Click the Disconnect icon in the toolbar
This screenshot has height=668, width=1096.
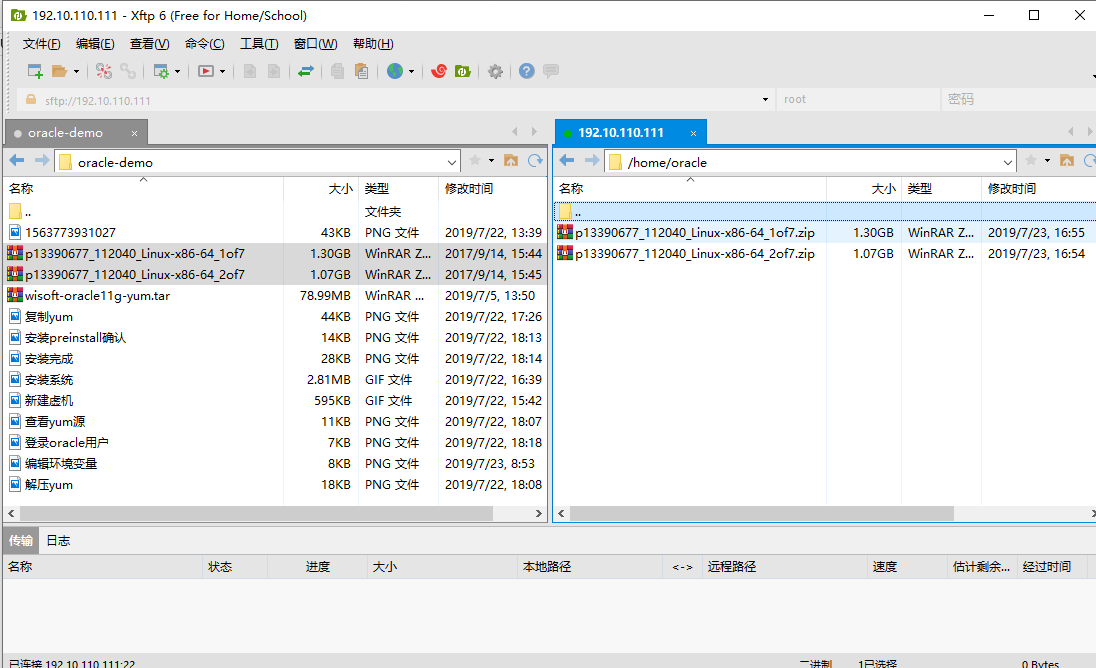coord(104,71)
